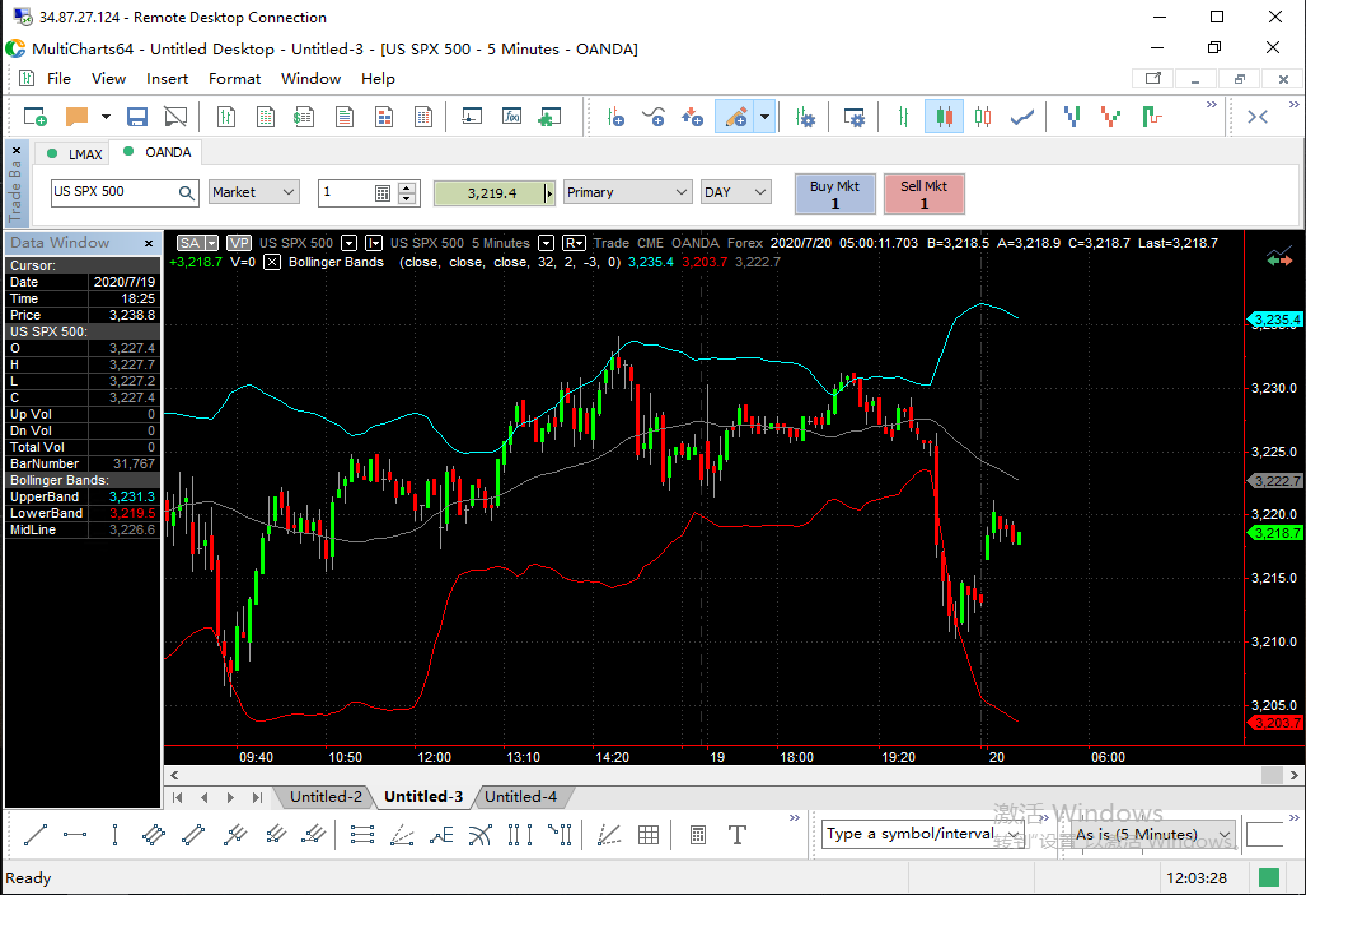This screenshot has width=1357, height=931.
Task: Open the quantity calculator icon
Action: pos(382,193)
